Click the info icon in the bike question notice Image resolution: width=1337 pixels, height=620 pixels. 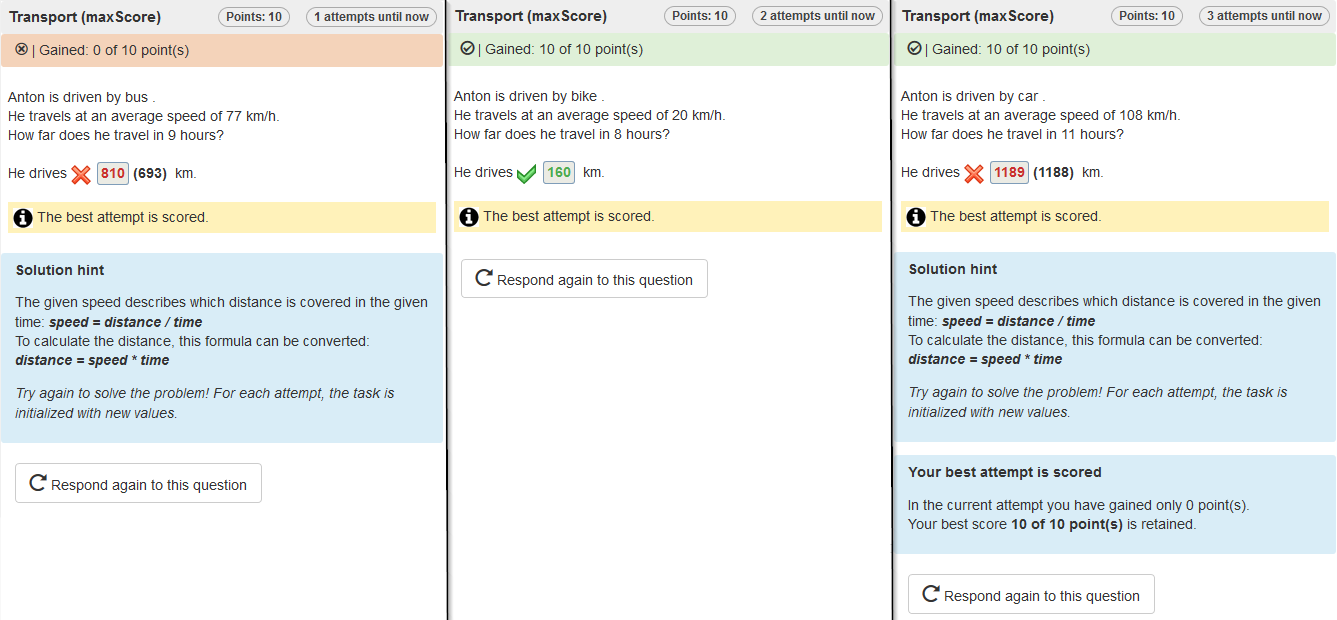click(x=469, y=217)
